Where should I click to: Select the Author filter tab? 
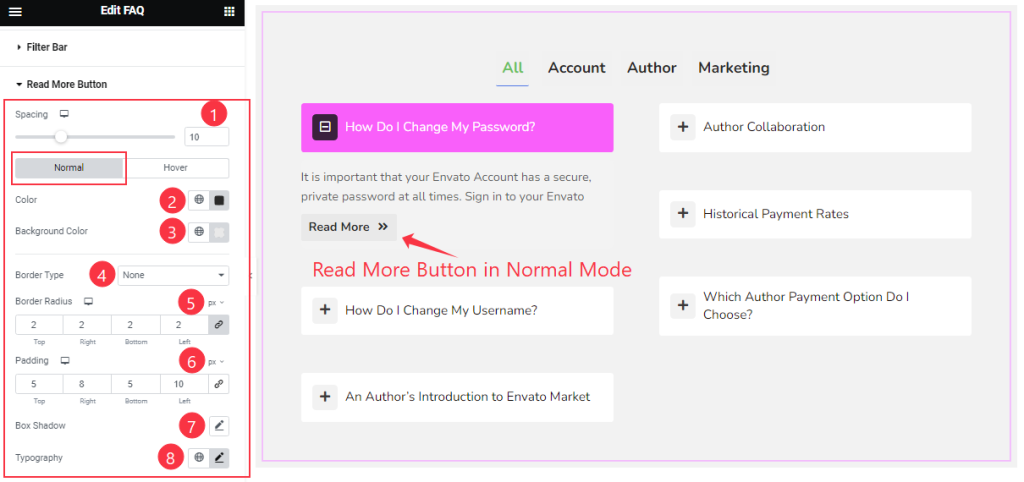click(652, 68)
